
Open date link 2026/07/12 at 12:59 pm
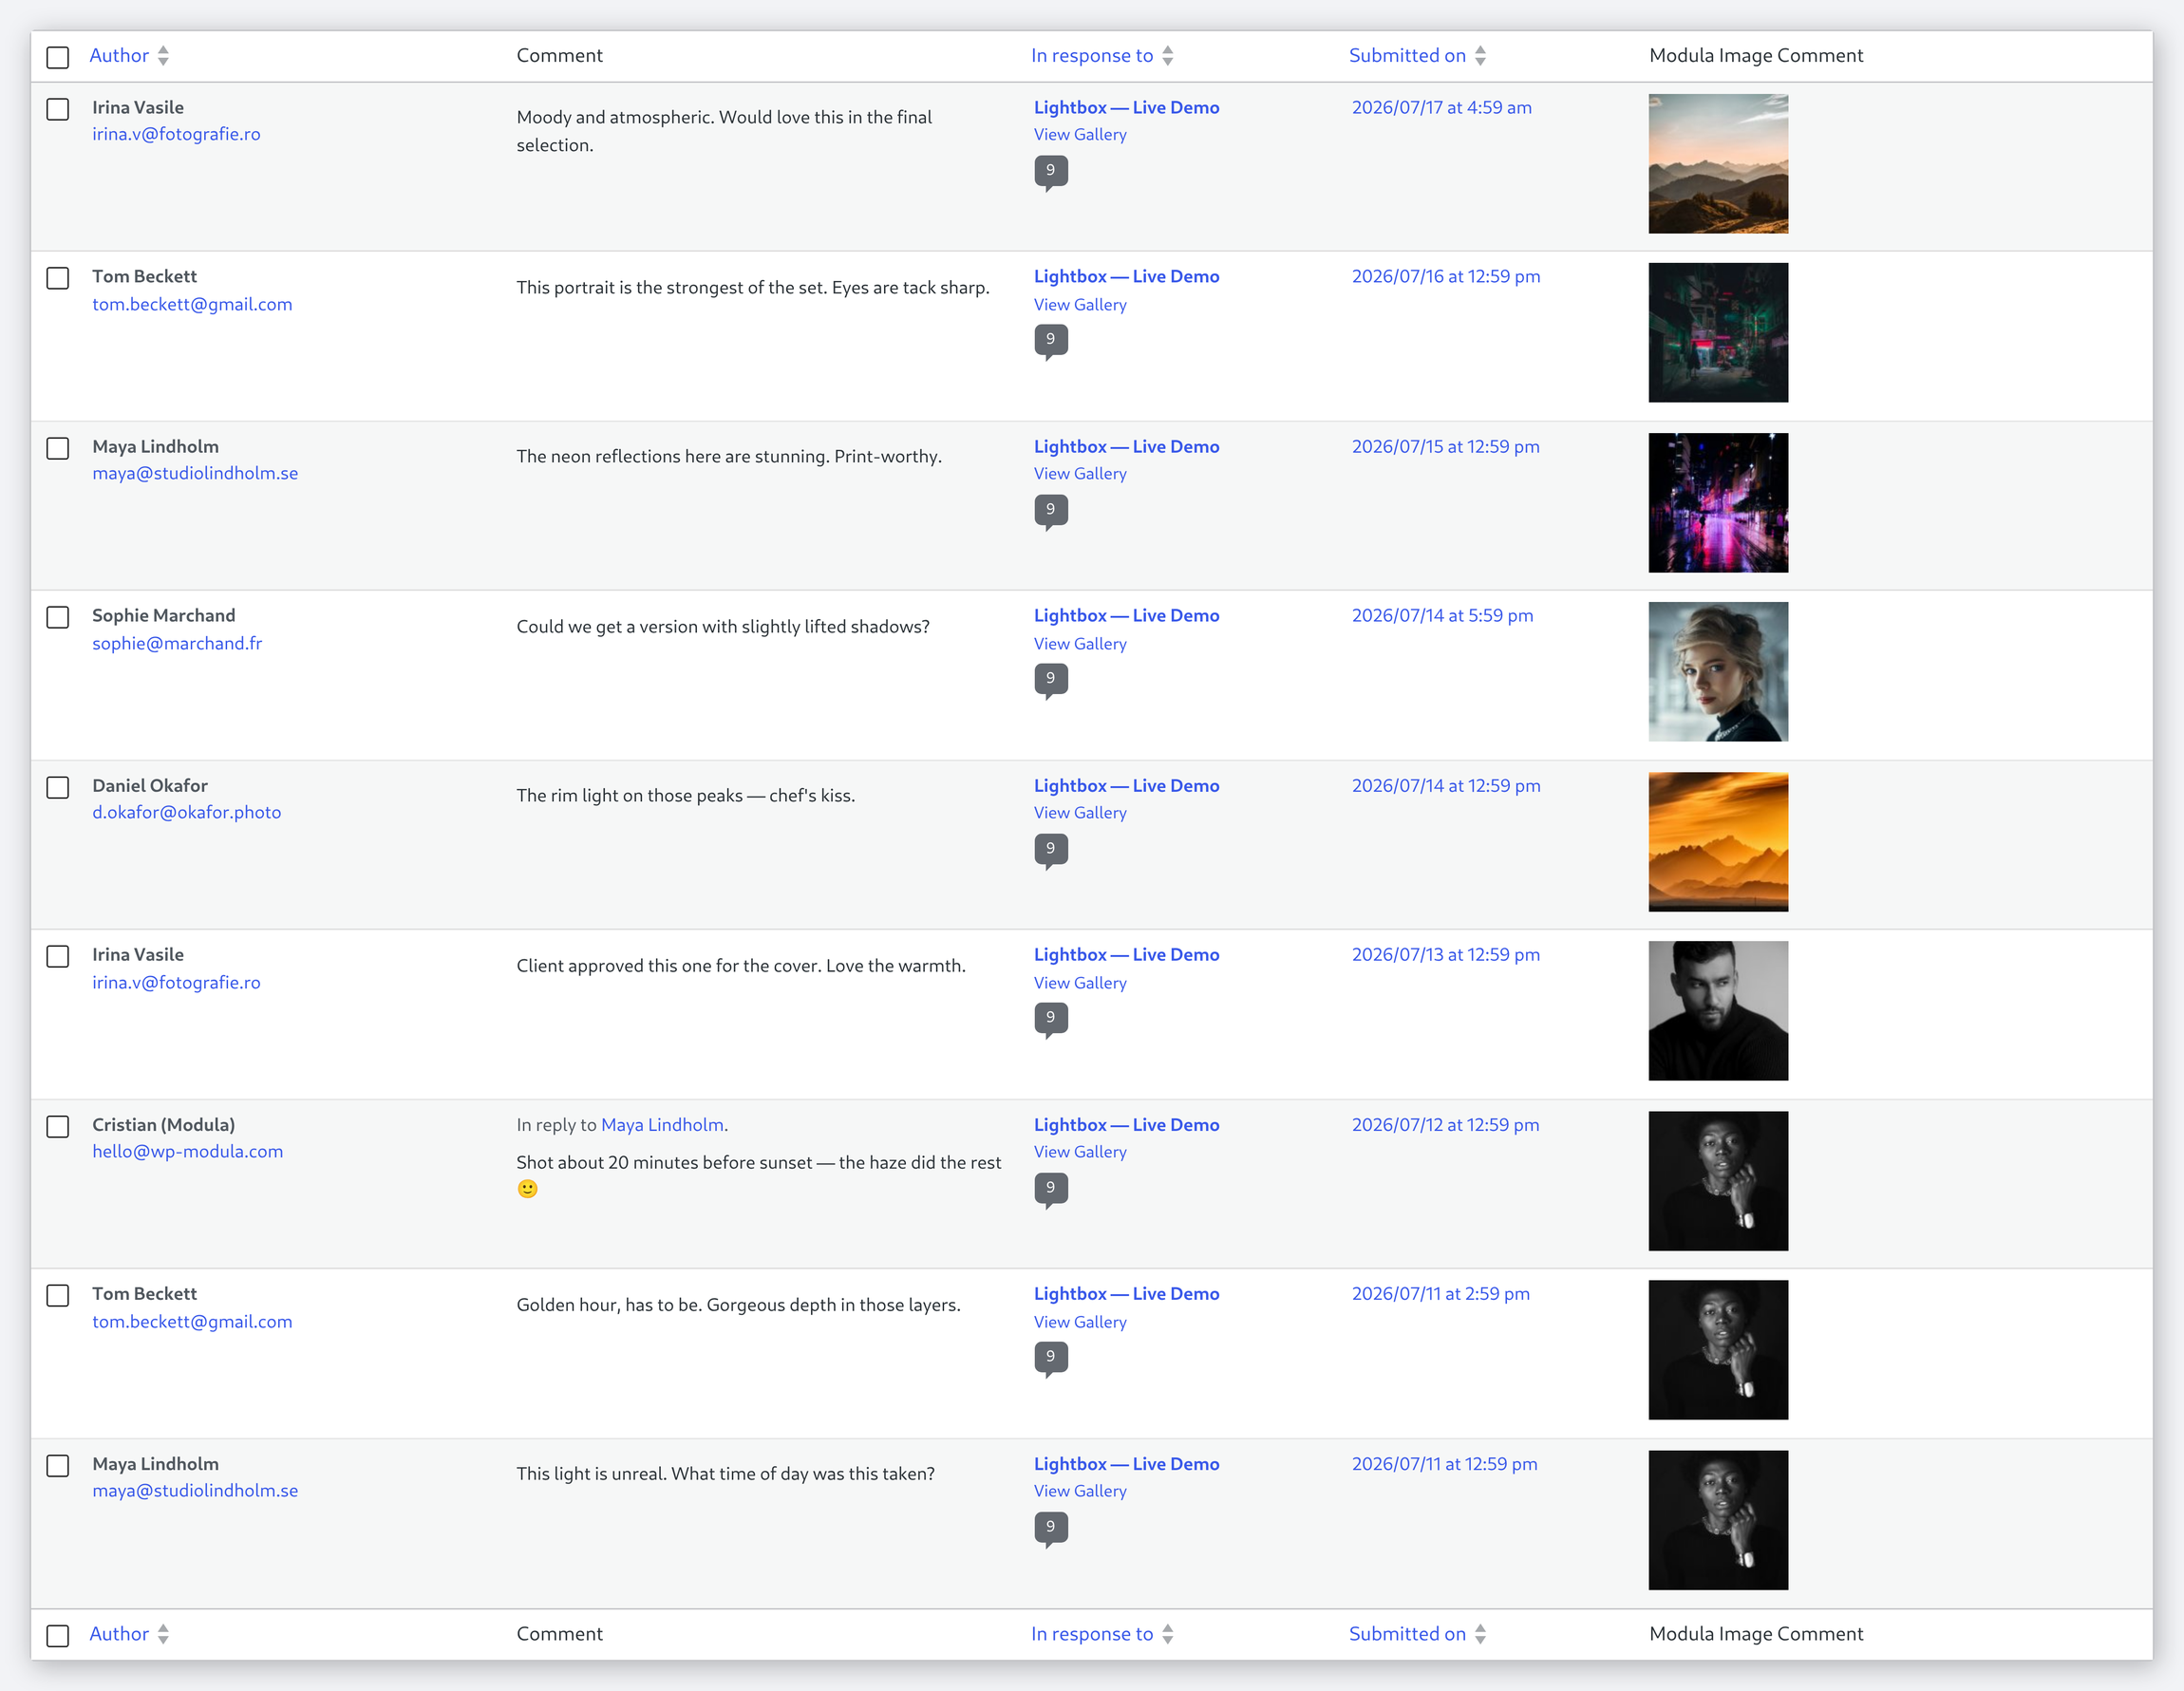(x=1445, y=1125)
